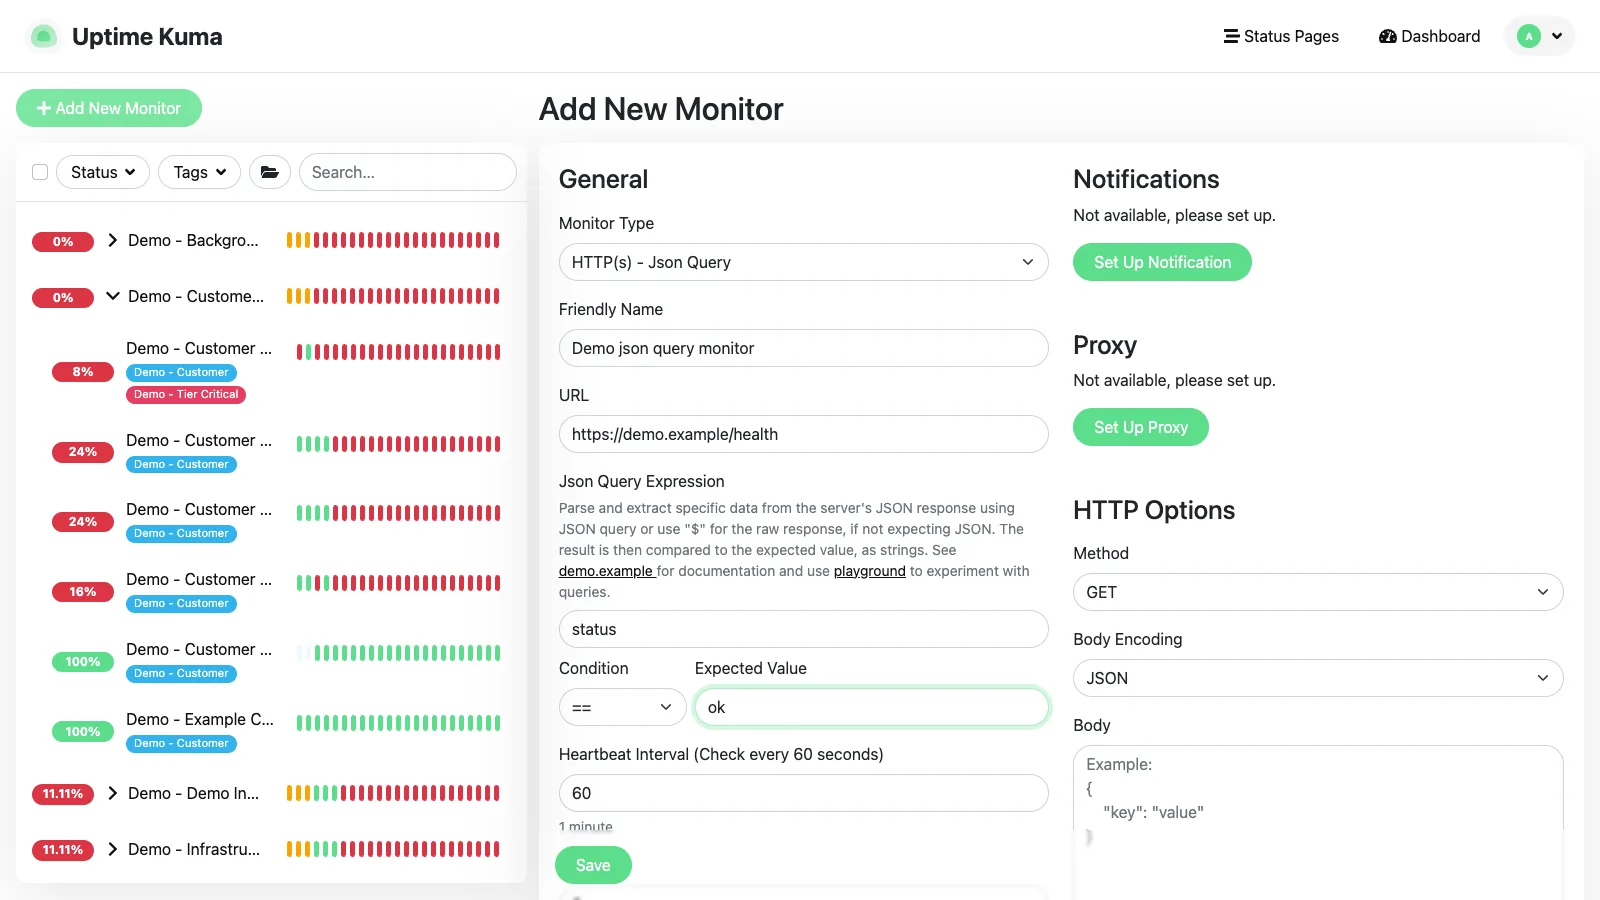
Task: Open the user avatar profile menu
Action: point(1539,36)
